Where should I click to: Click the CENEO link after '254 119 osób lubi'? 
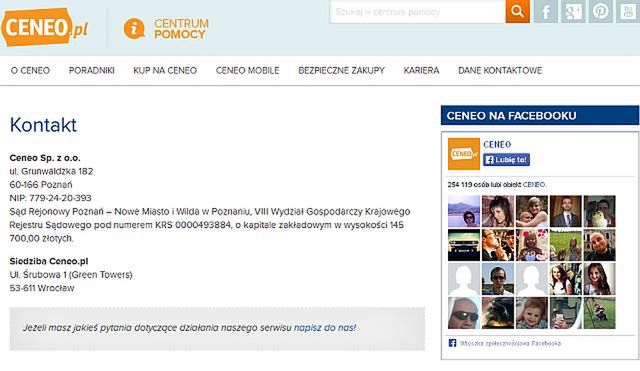coord(534,184)
